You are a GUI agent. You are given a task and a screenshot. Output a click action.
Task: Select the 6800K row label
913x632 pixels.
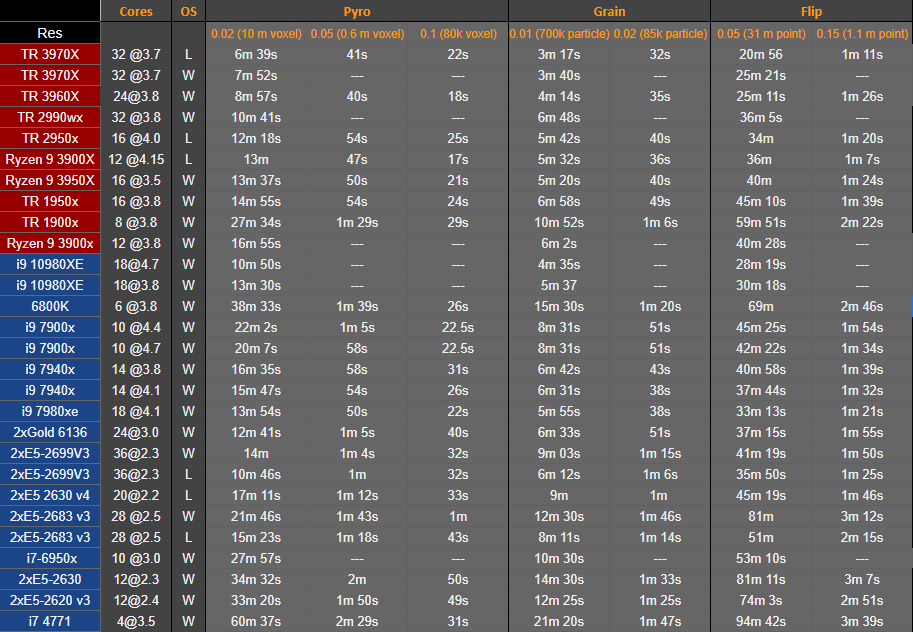point(50,306)
